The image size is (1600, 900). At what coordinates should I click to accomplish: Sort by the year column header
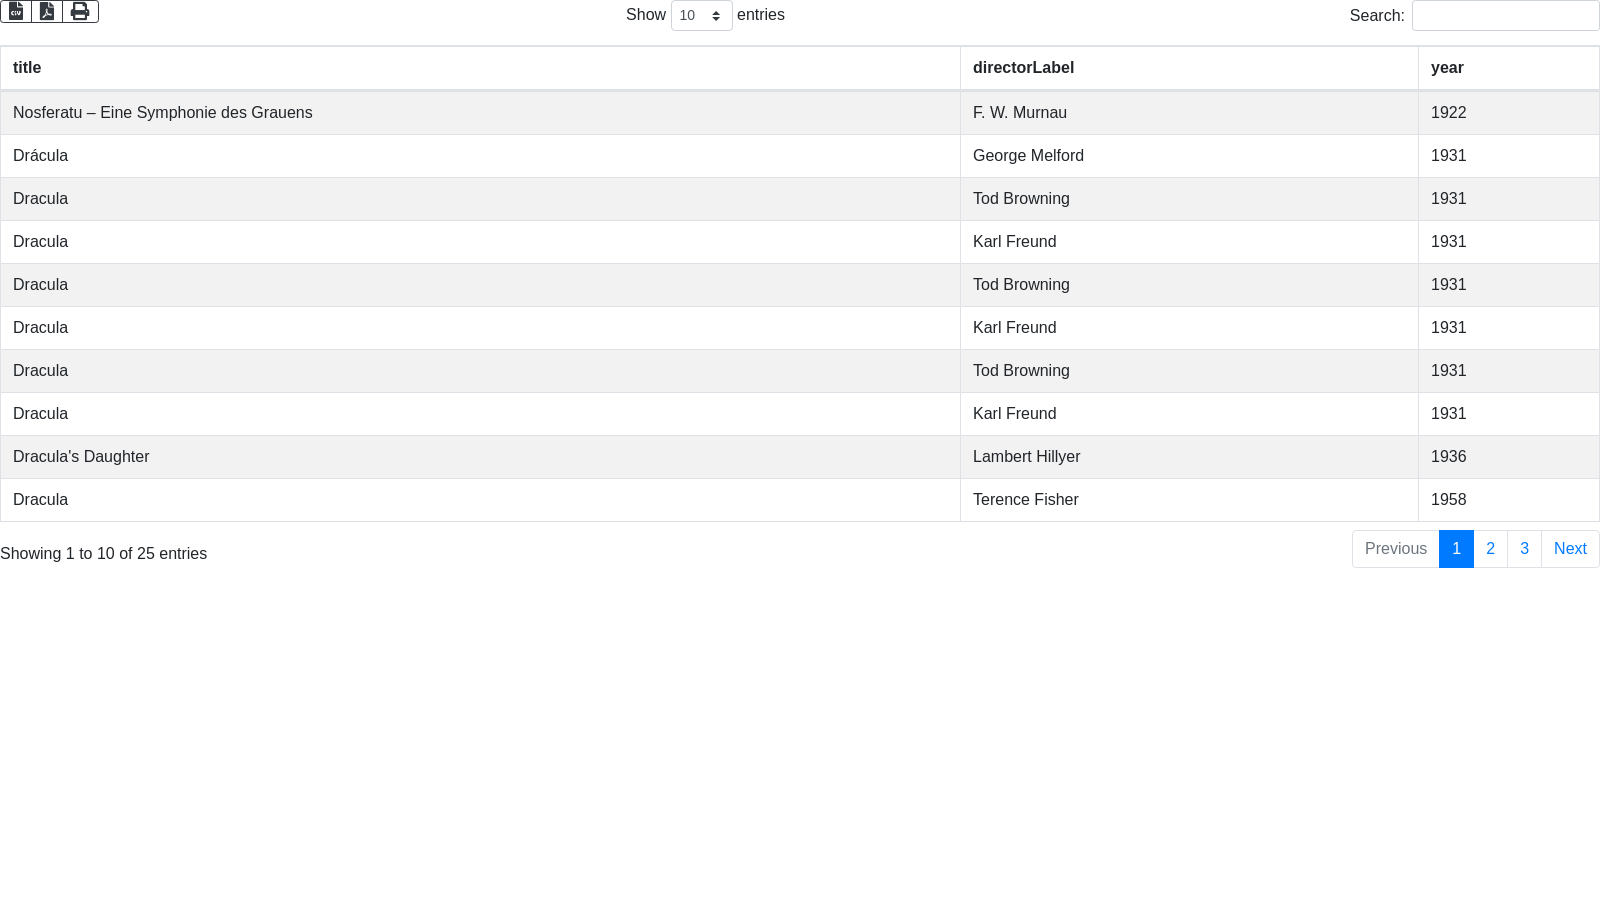[x=1446, y=68]
